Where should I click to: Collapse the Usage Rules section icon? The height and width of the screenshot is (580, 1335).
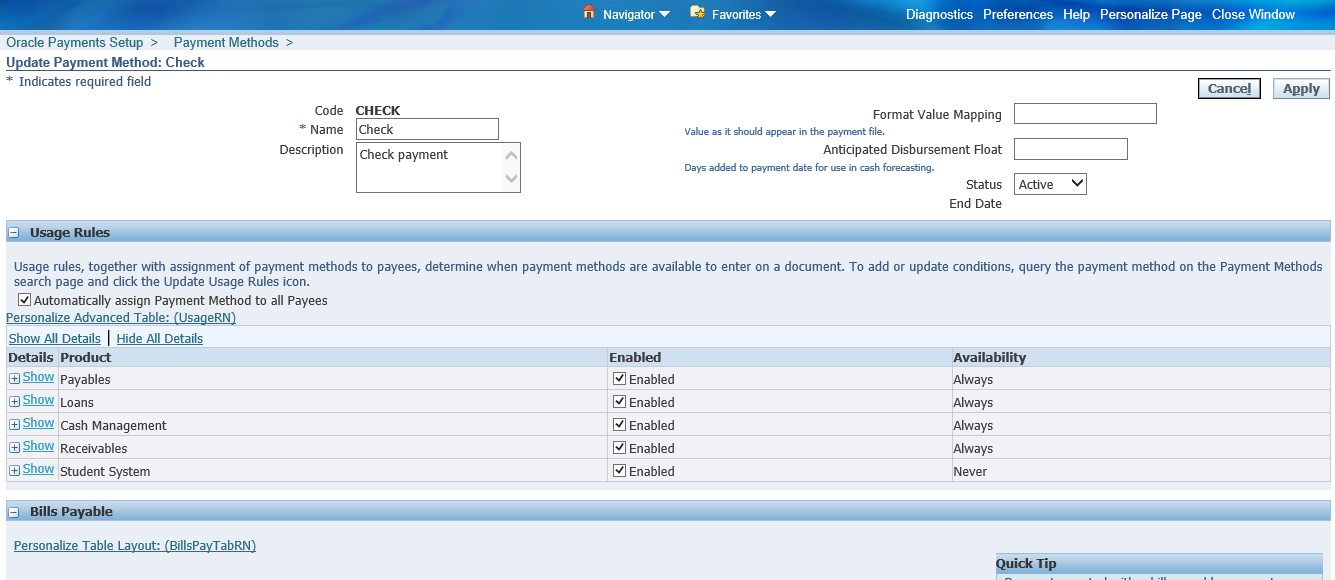(12, 232)
